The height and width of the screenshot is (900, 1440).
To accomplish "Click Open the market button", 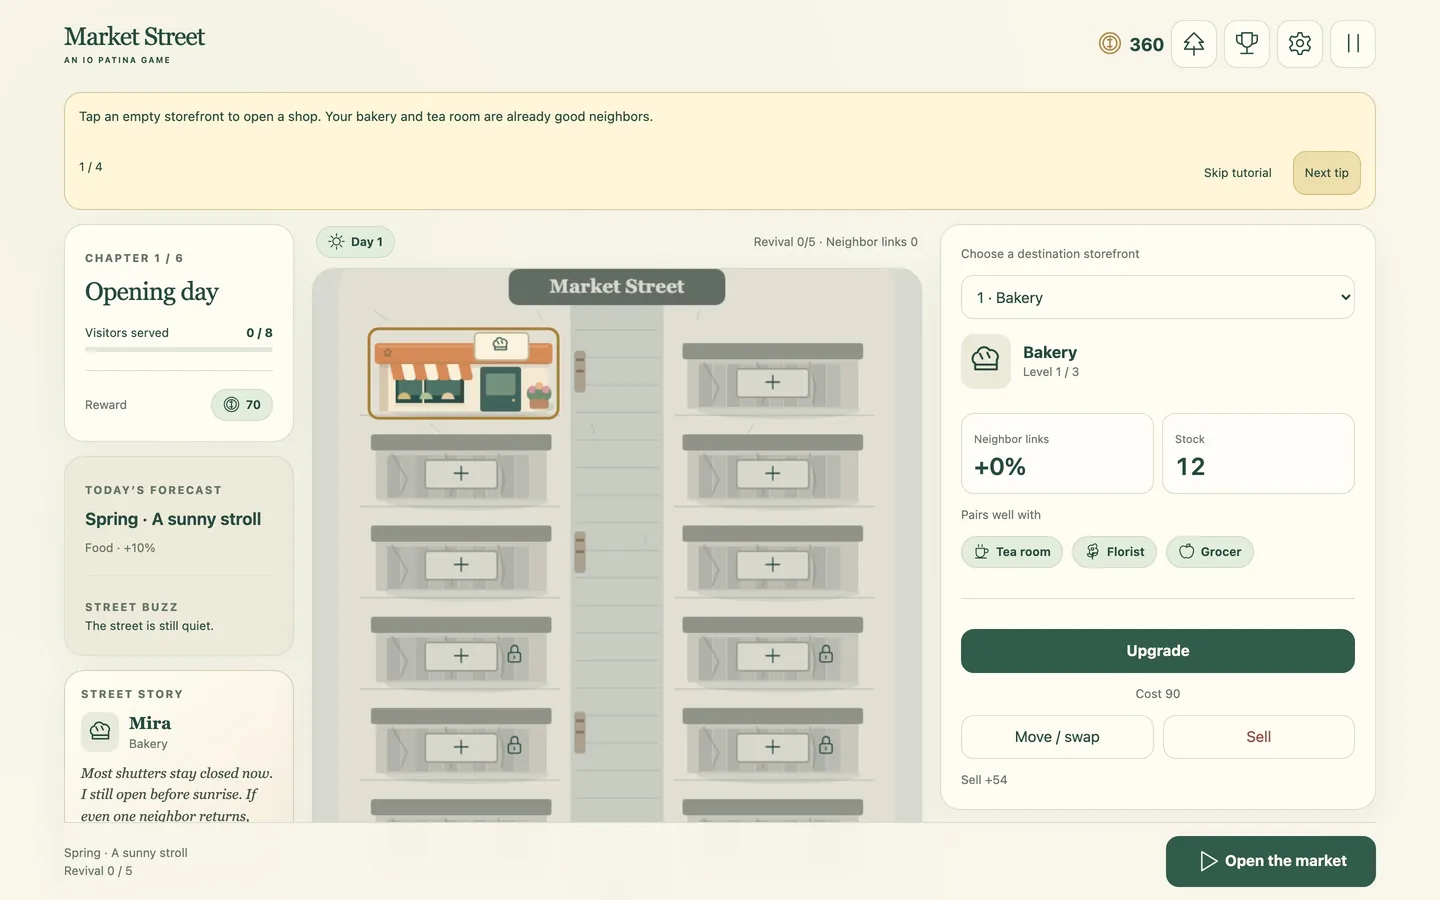I will [x=1271, y=861].
